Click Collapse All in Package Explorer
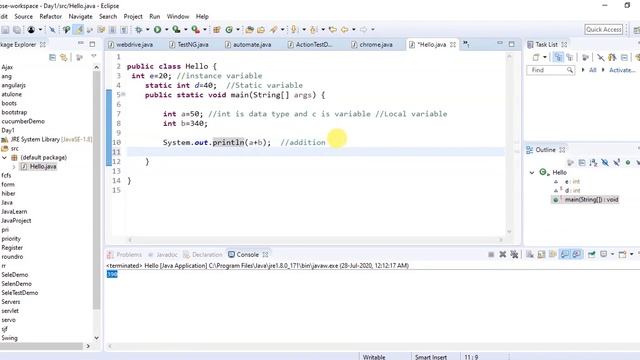This screenshot has height=360, width=640. pos(52,57)
